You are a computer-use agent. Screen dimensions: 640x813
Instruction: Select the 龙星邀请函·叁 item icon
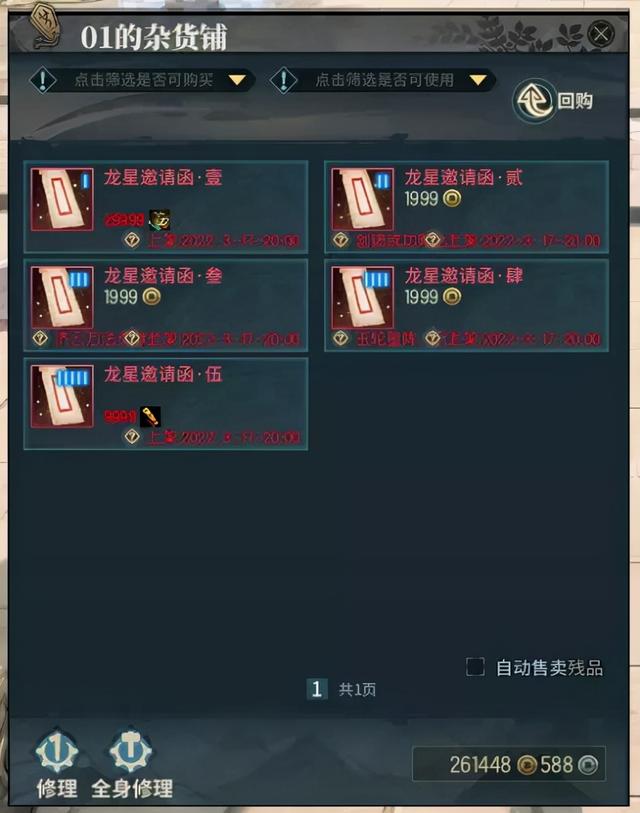(62, 298)
